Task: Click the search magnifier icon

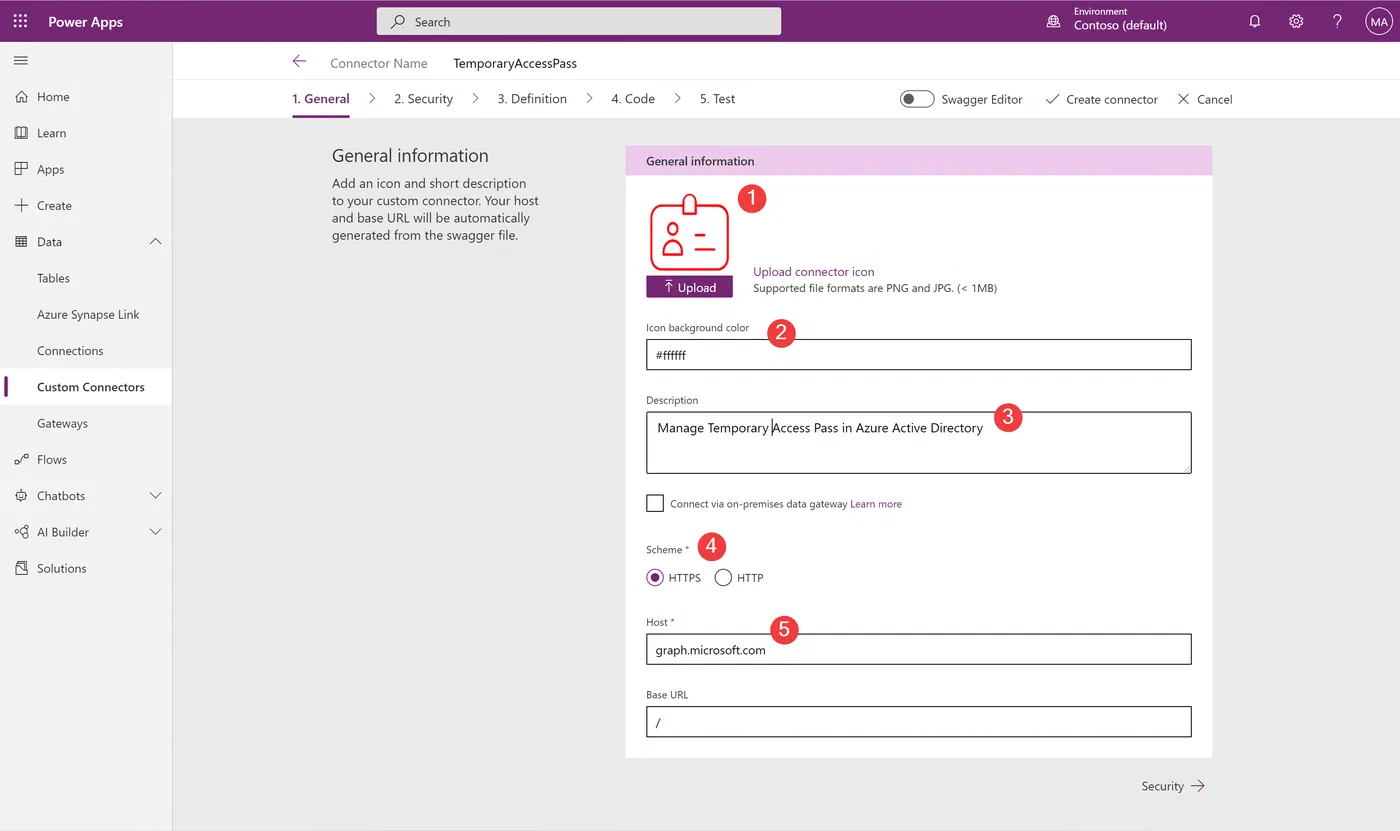Action: pyautogui.click(x=398, y=21)
